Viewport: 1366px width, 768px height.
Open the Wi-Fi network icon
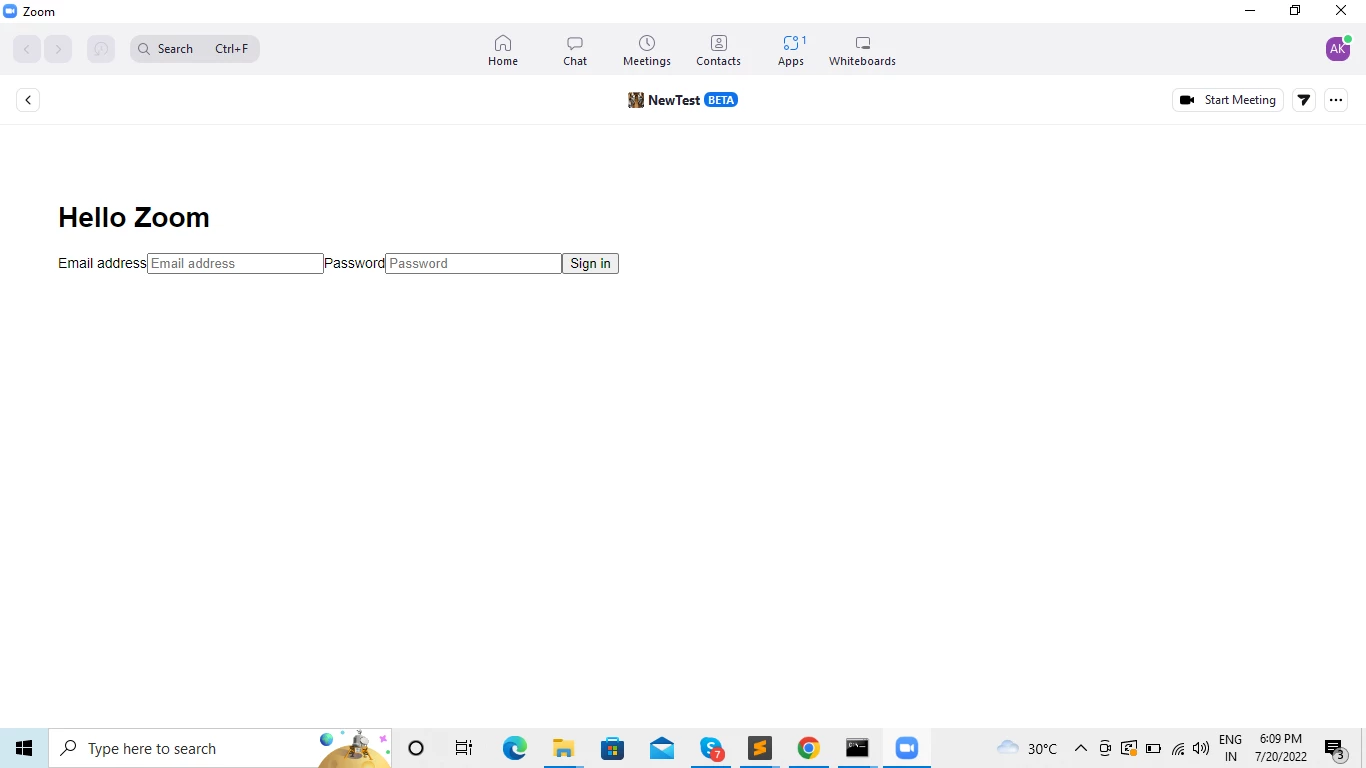tap(1178, 748)
